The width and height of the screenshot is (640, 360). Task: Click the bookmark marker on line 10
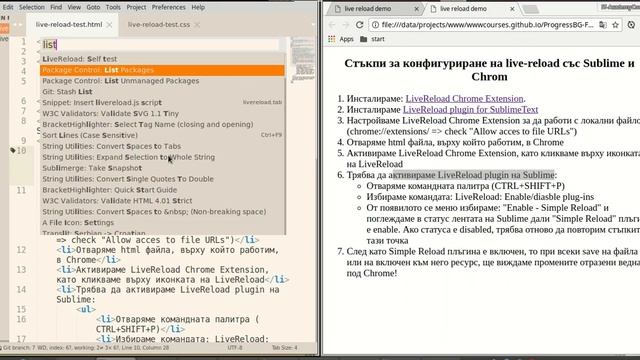pyautogui.click(x=13, y=150)
